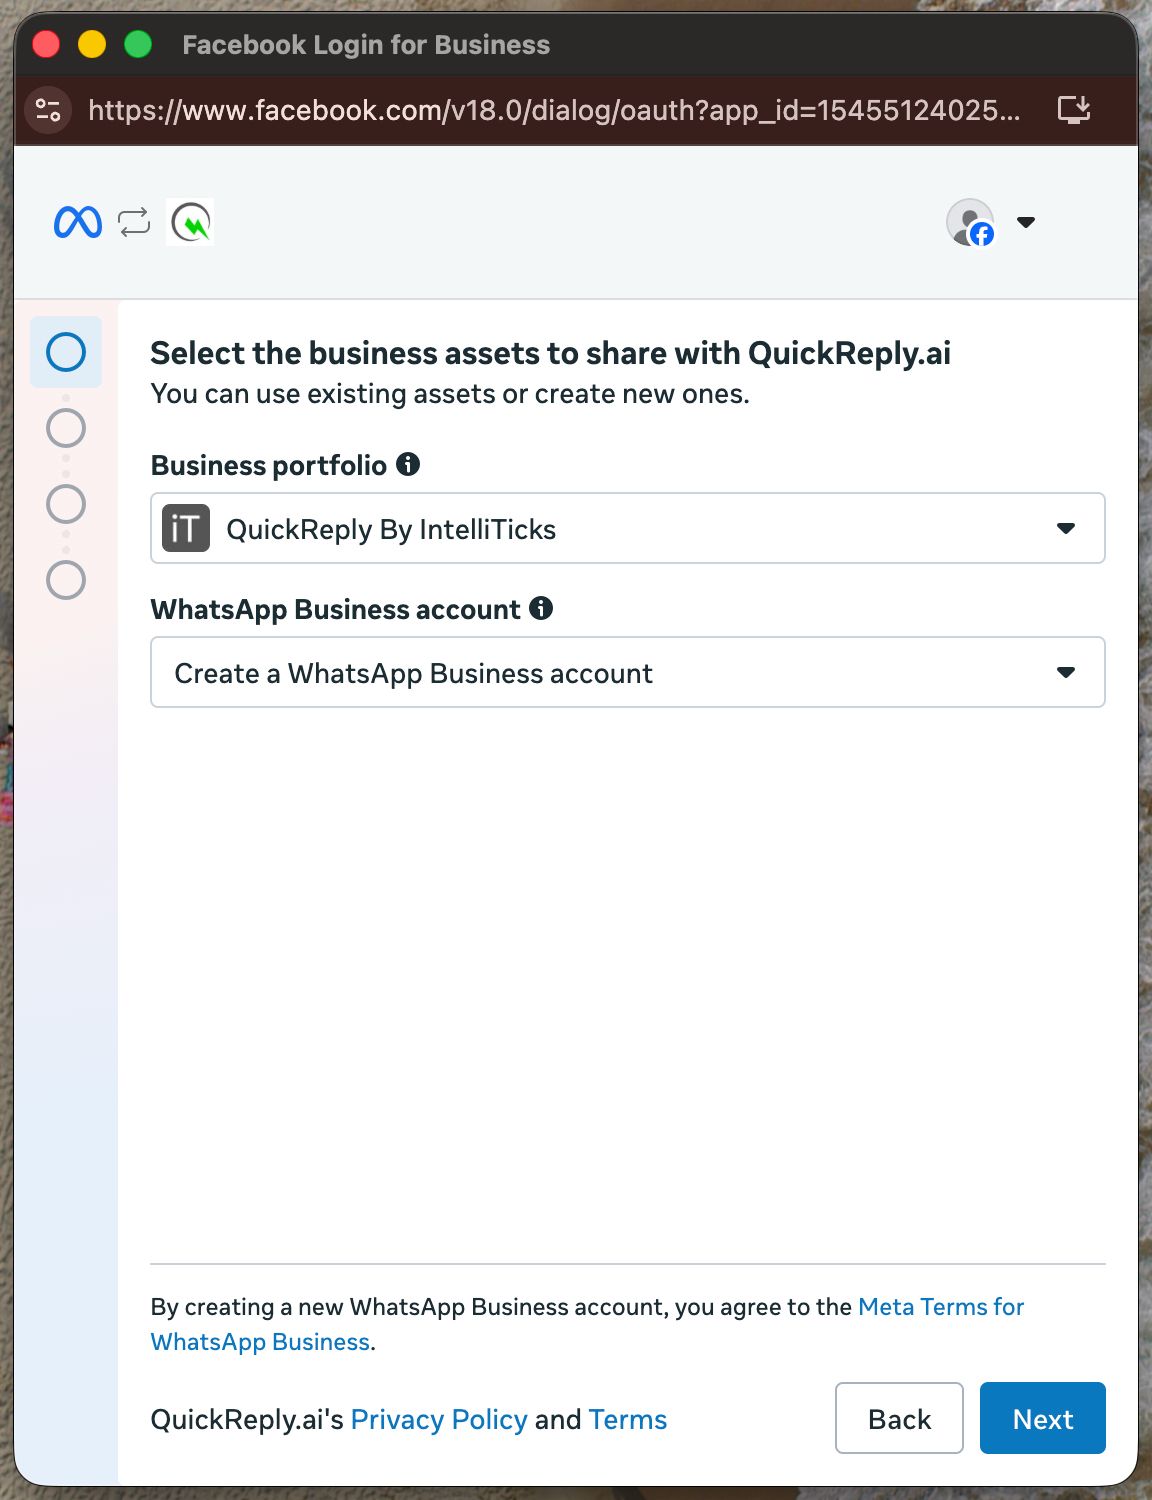
Task: Open the site settings icon in address bar
Action: 48,110
